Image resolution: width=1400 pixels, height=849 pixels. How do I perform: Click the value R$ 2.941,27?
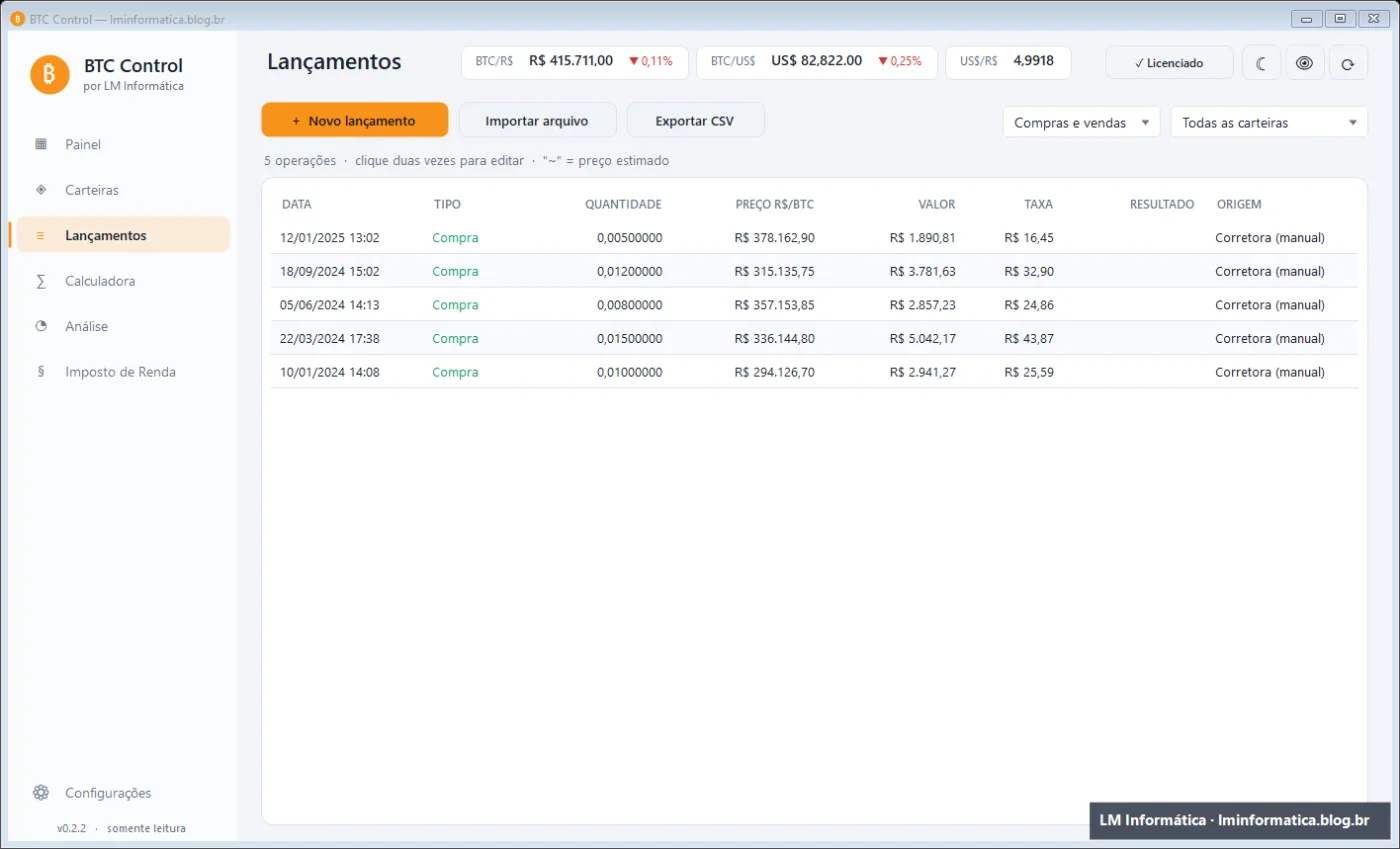click(922, 372)
